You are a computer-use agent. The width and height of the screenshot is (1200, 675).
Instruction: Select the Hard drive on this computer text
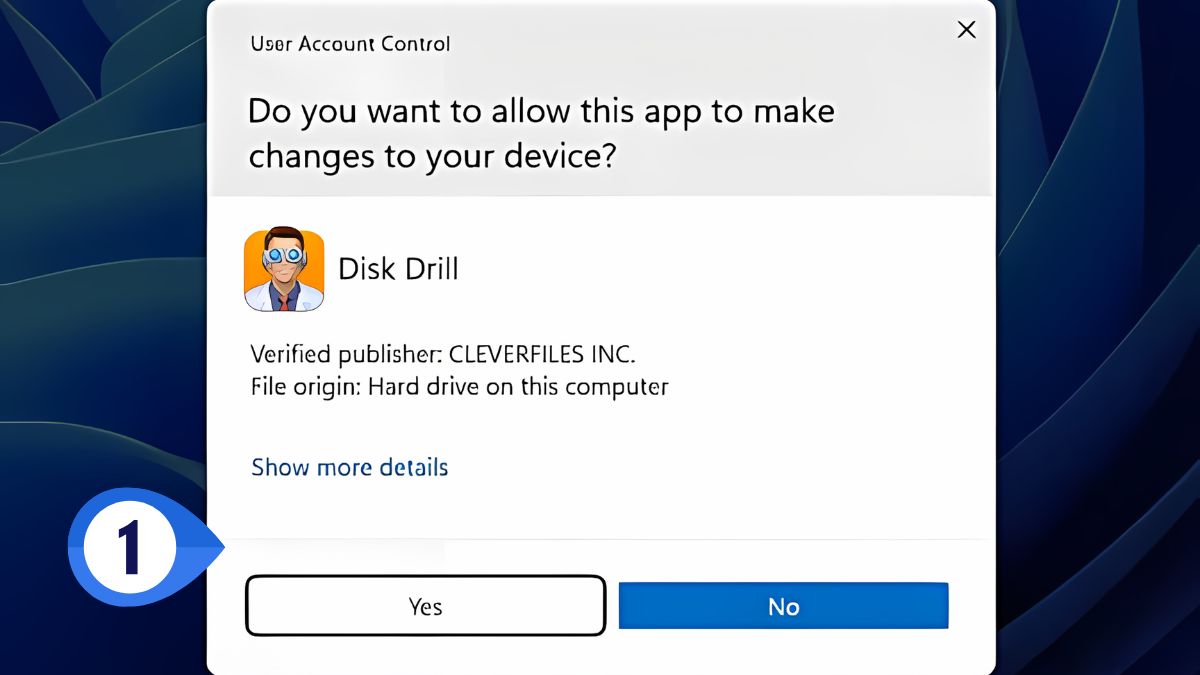pyautogui.click(x=518, y=386)
